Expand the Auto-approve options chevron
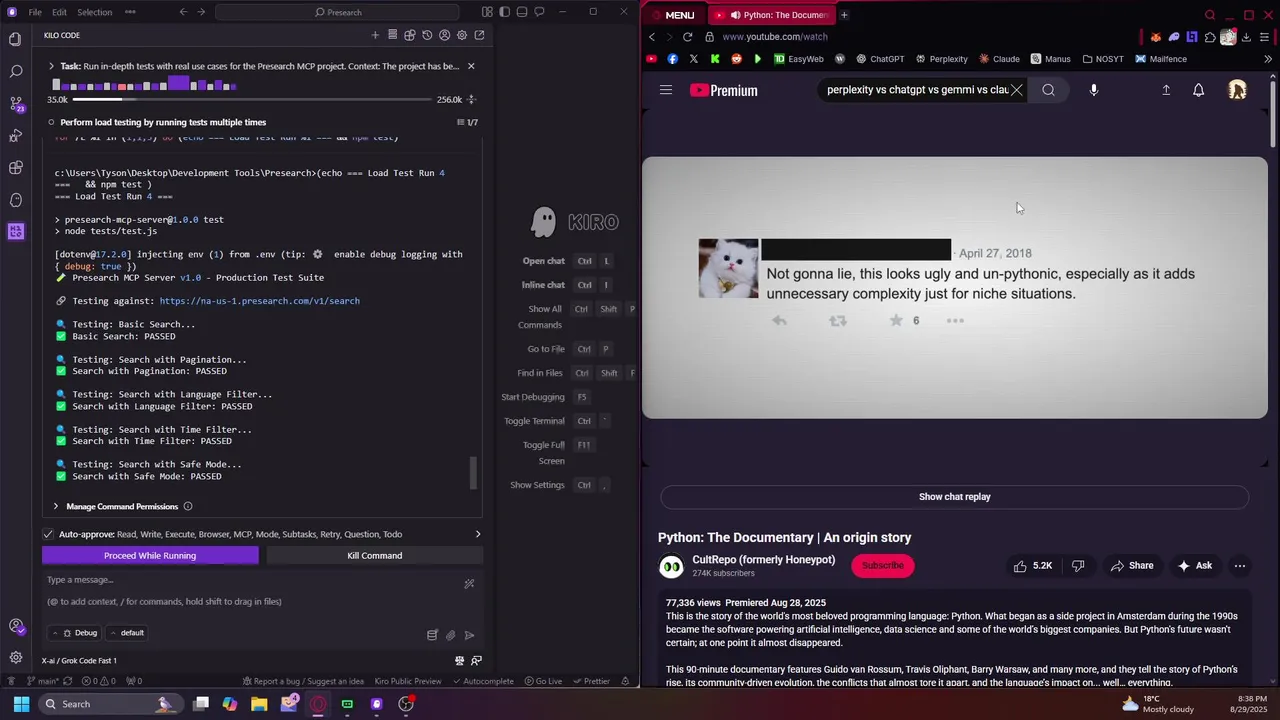The height and width of the screenshot is (720, 1280). click(x=477, y=534)
